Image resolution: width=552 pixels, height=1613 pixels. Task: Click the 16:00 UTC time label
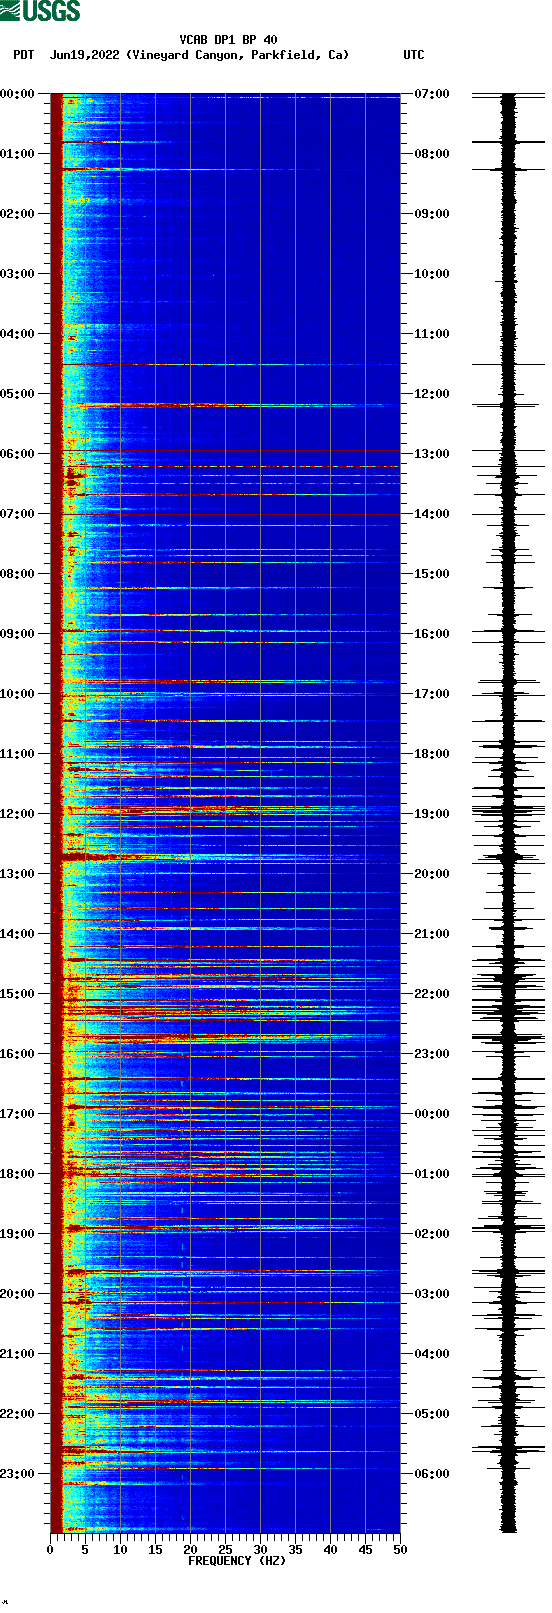[432, 634]
